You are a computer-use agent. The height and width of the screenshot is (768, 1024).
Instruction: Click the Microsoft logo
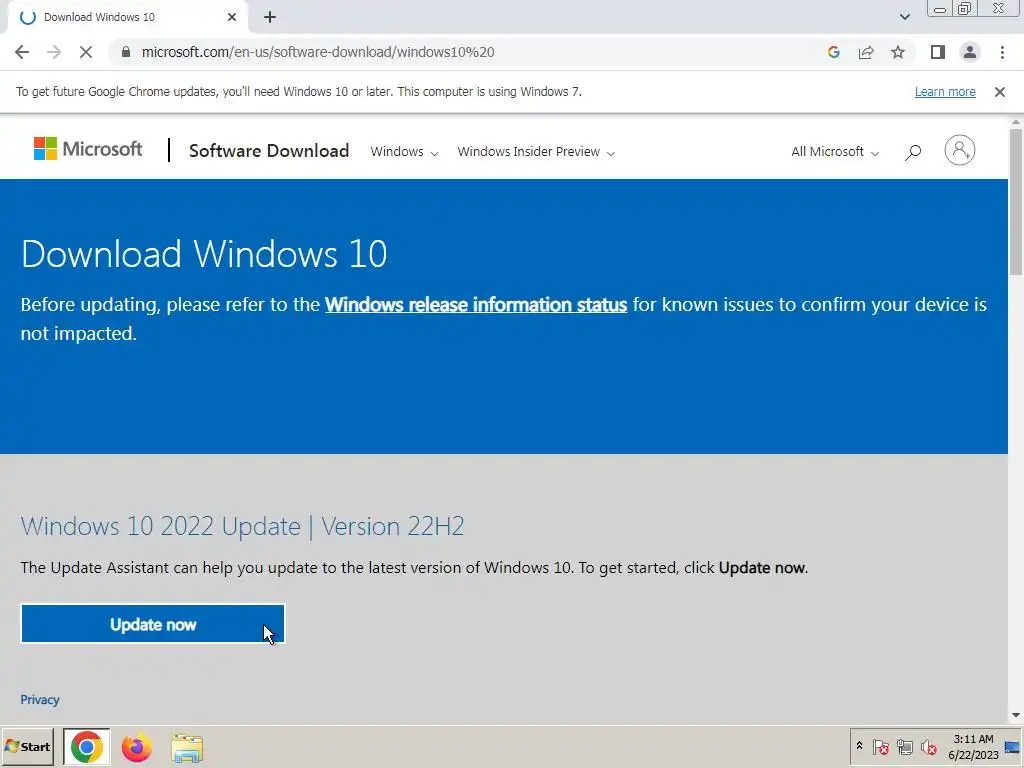pyautogui.click(x=88, y=150)
